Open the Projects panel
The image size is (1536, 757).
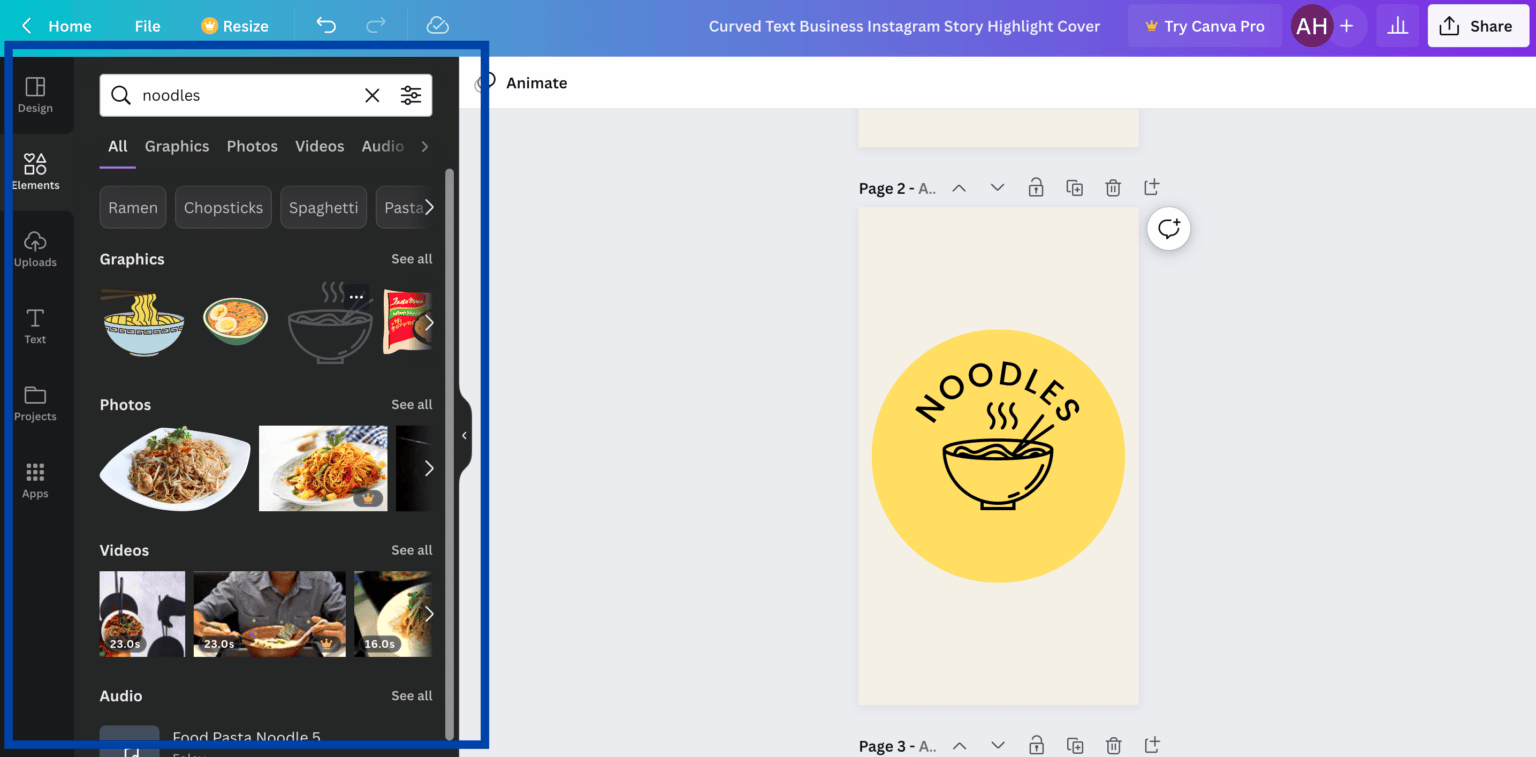pos(35,402)
